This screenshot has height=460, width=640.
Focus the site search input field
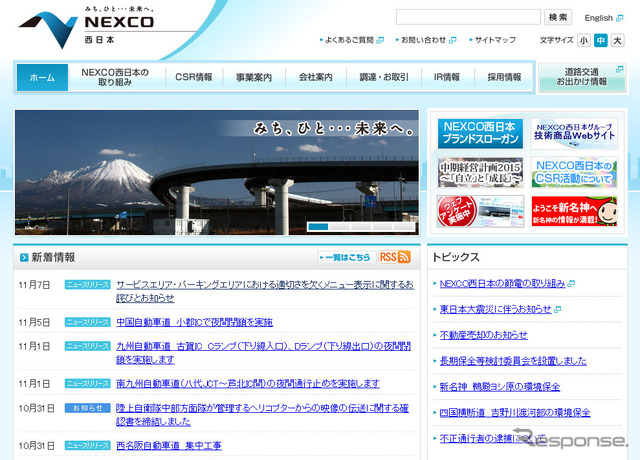coord(468,17)
